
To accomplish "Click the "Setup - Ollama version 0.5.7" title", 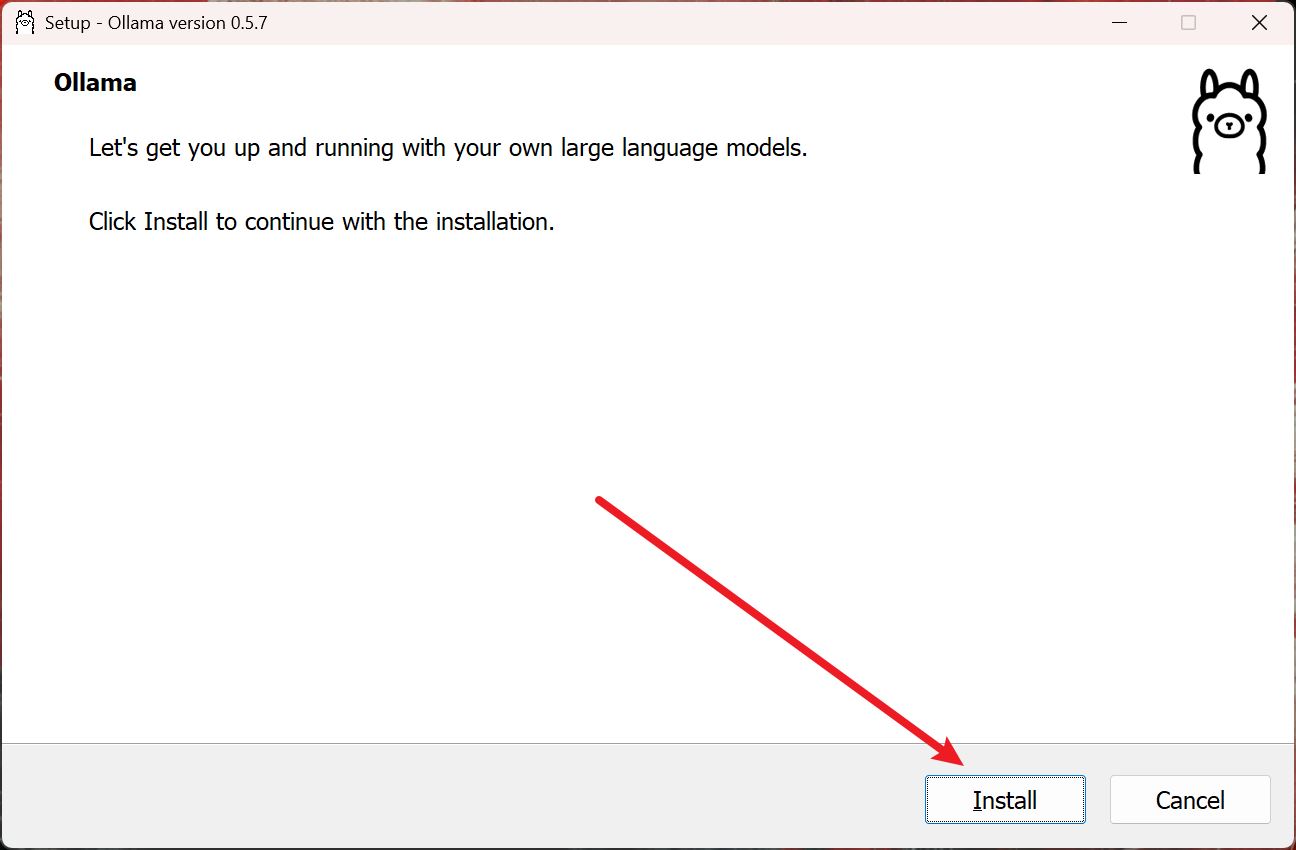I will point(156,22).
